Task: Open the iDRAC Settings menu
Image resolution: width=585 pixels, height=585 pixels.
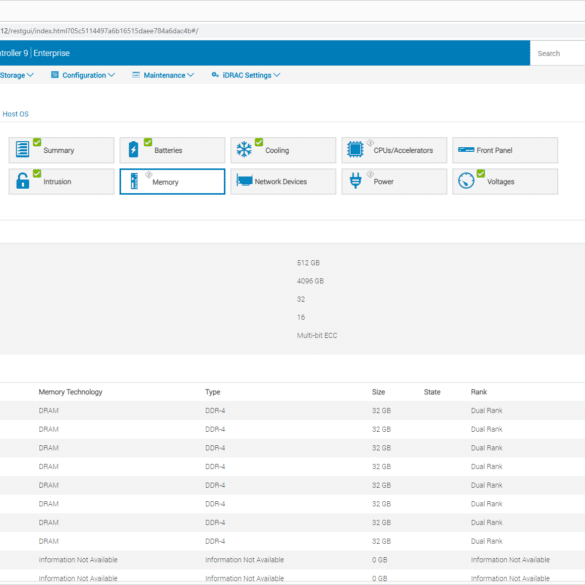Action: (246, 75)
